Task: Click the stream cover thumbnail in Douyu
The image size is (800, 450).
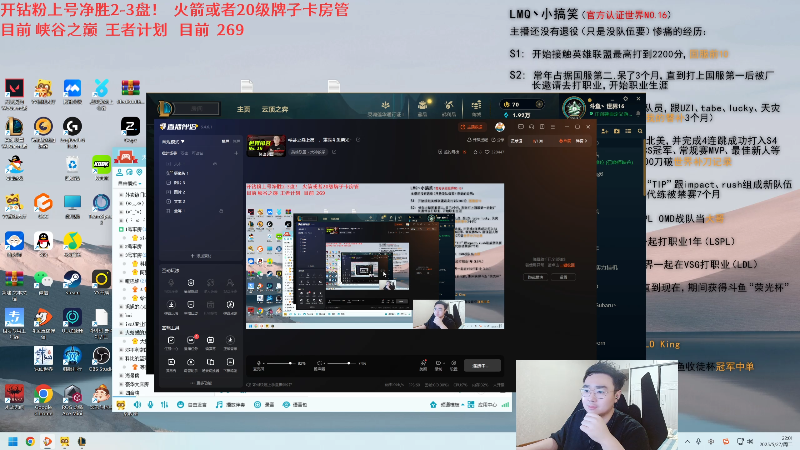Action: 265,146
